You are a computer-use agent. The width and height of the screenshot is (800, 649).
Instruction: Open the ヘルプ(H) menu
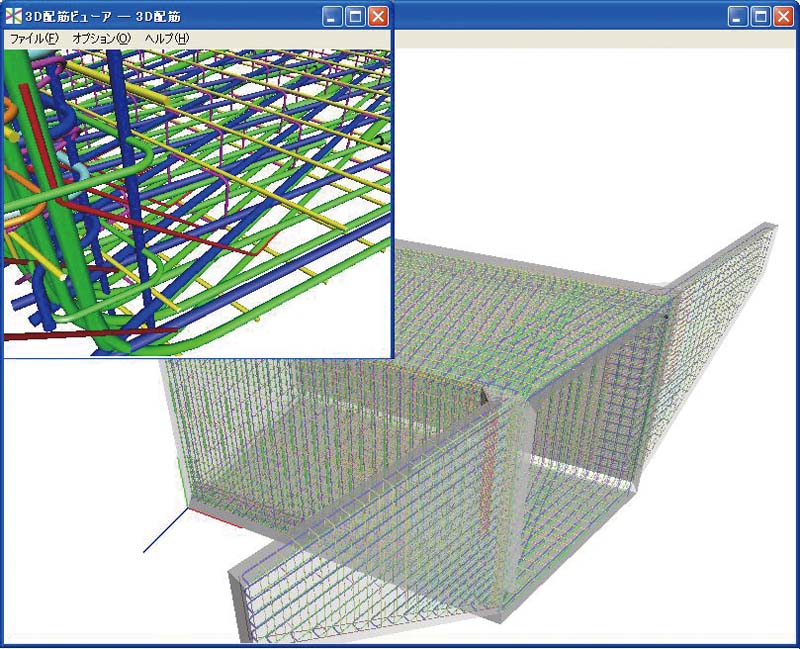tap(167, 39)
